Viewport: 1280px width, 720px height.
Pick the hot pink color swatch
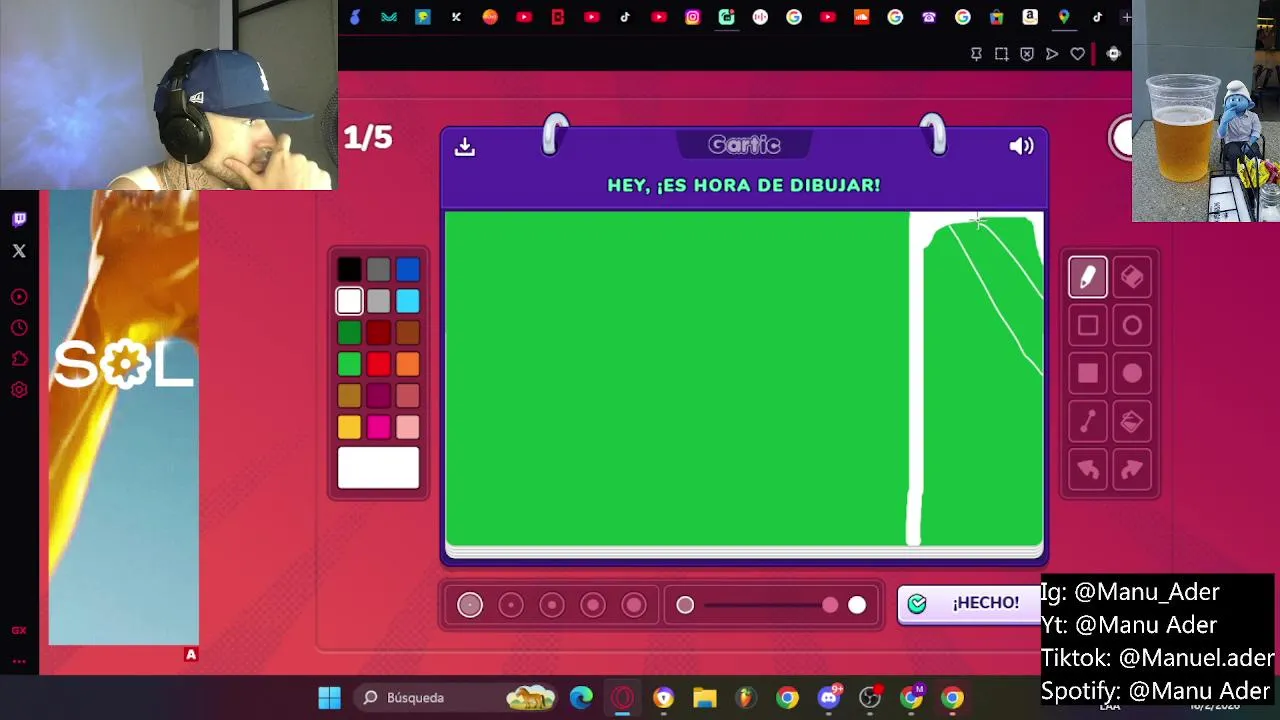378,428
